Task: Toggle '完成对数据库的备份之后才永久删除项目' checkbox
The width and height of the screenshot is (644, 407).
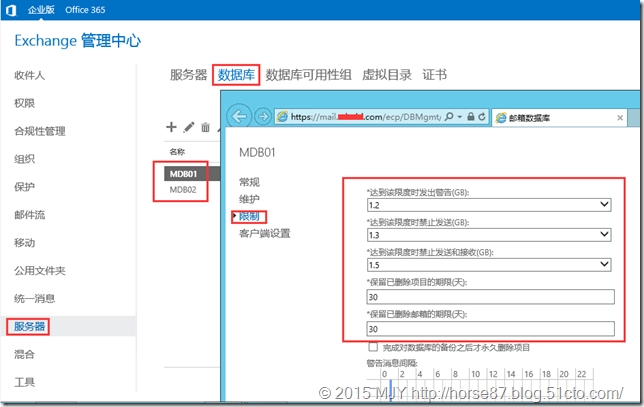Action: coord(374,346)
